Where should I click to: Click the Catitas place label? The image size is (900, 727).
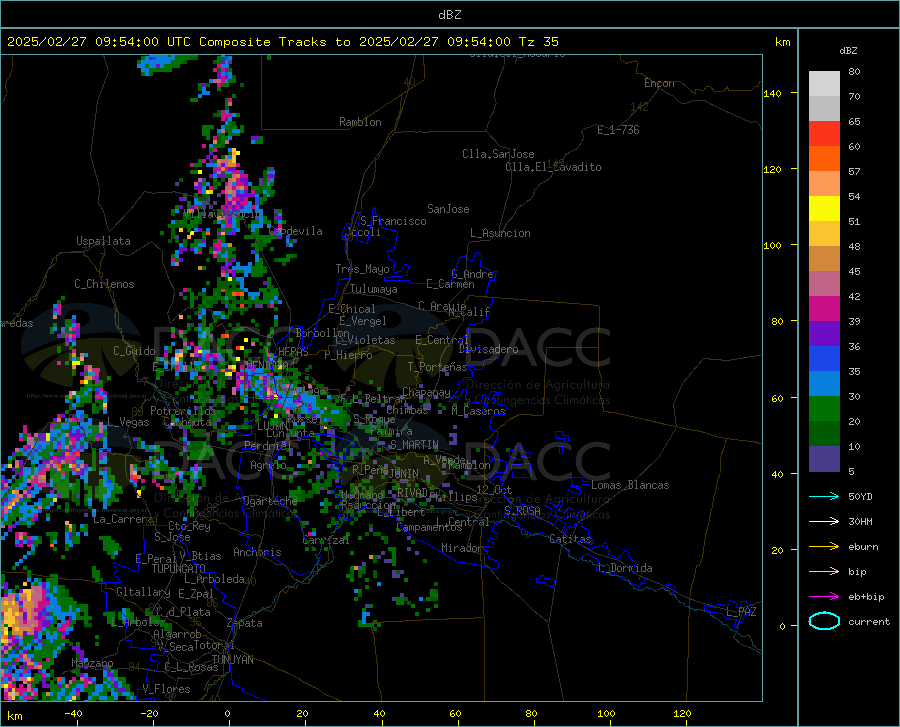570,539
